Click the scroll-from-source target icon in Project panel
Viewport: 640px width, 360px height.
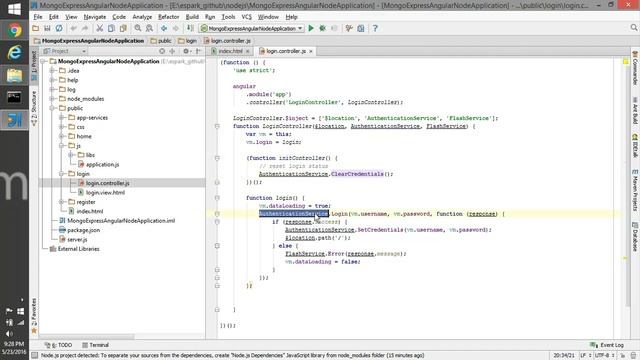(162, 51)
